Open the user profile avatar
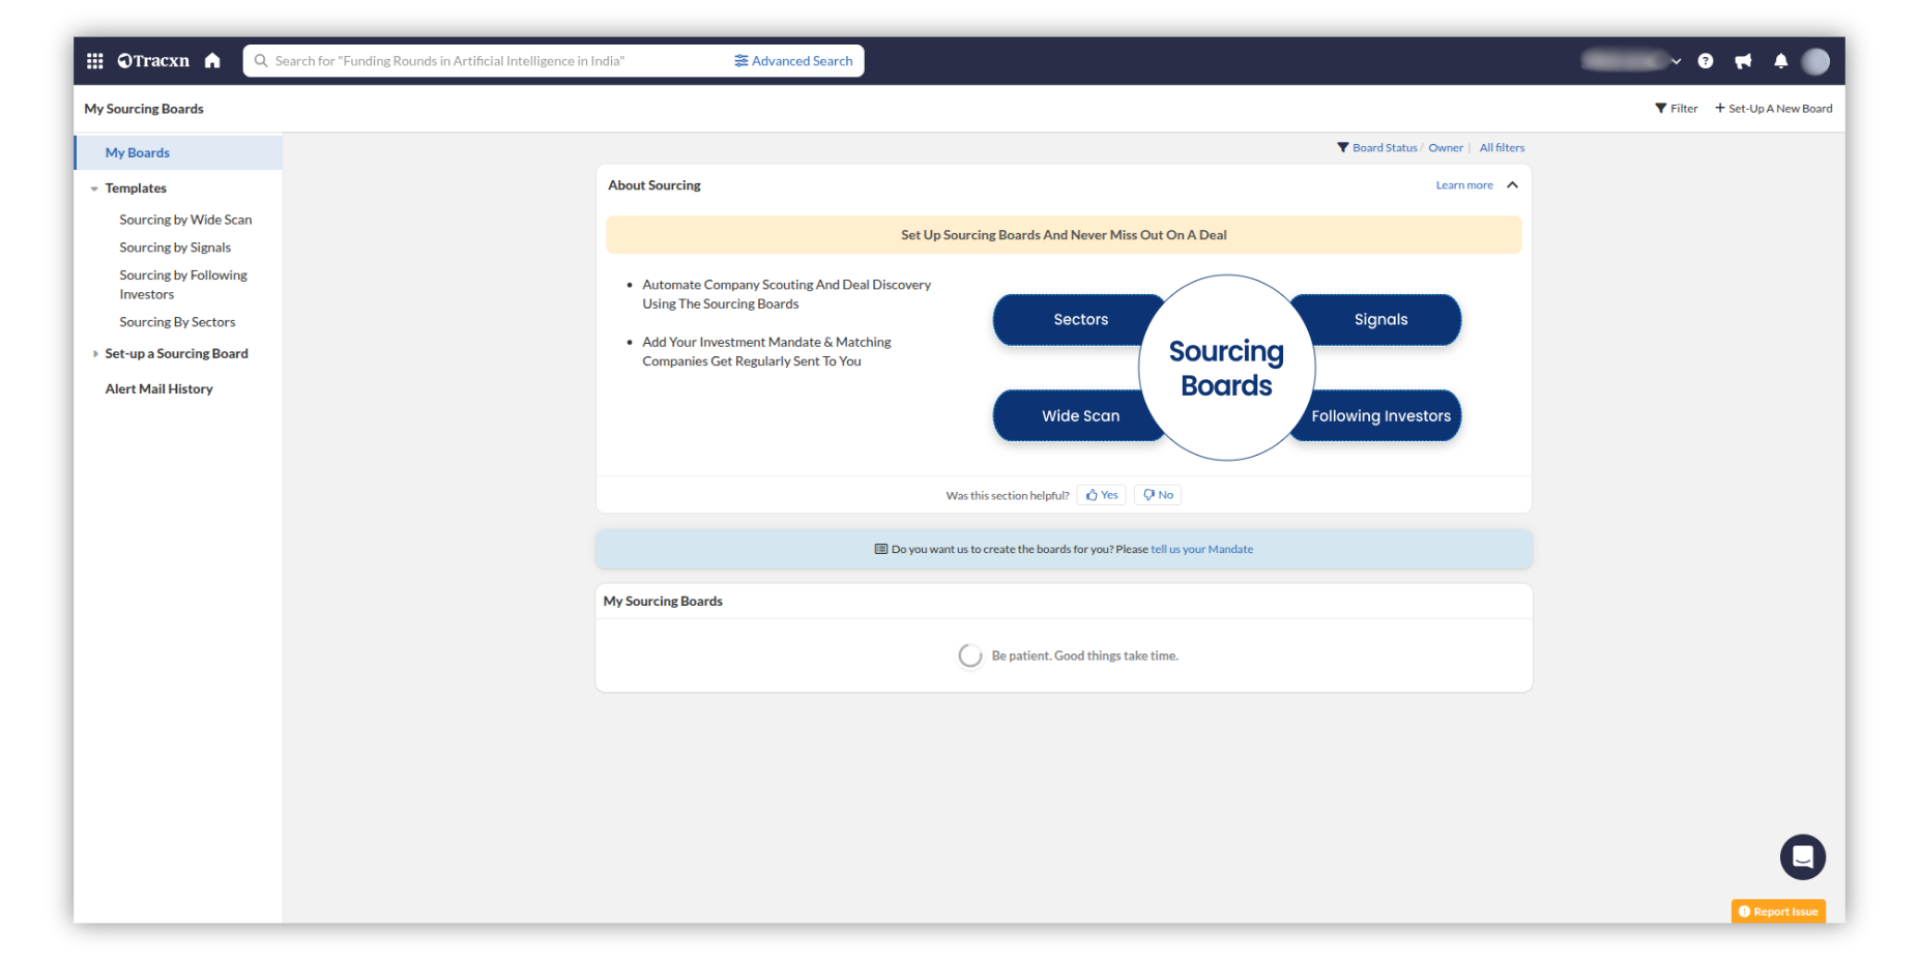The height and width of the screenshot is (960, 1920). coord(1815,61)
